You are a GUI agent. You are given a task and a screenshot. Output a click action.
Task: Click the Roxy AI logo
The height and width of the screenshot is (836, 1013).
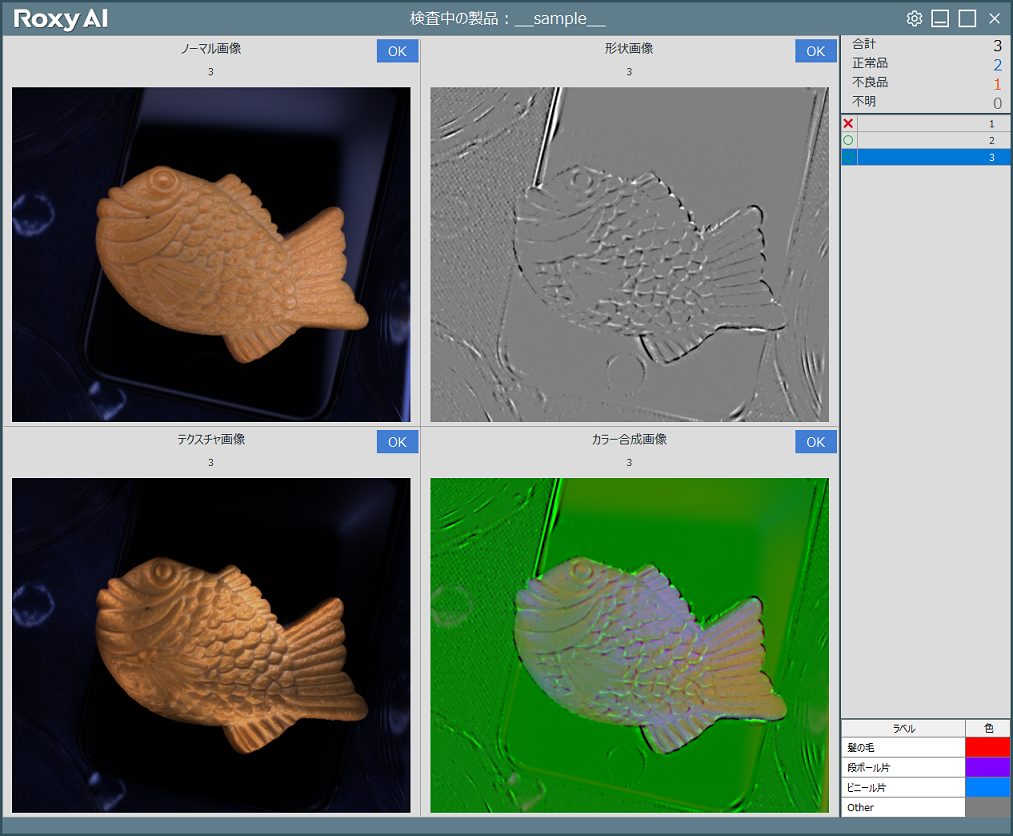[61, 19]
